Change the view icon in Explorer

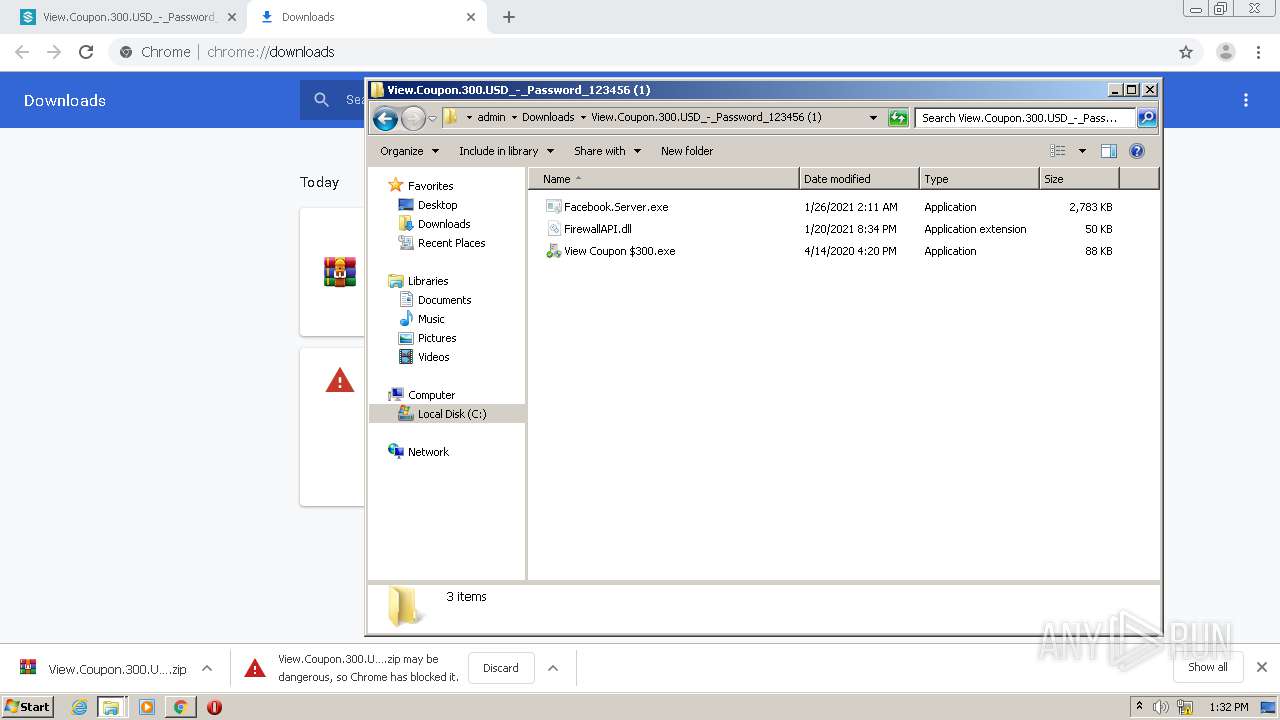click(x=1058, y=151)
